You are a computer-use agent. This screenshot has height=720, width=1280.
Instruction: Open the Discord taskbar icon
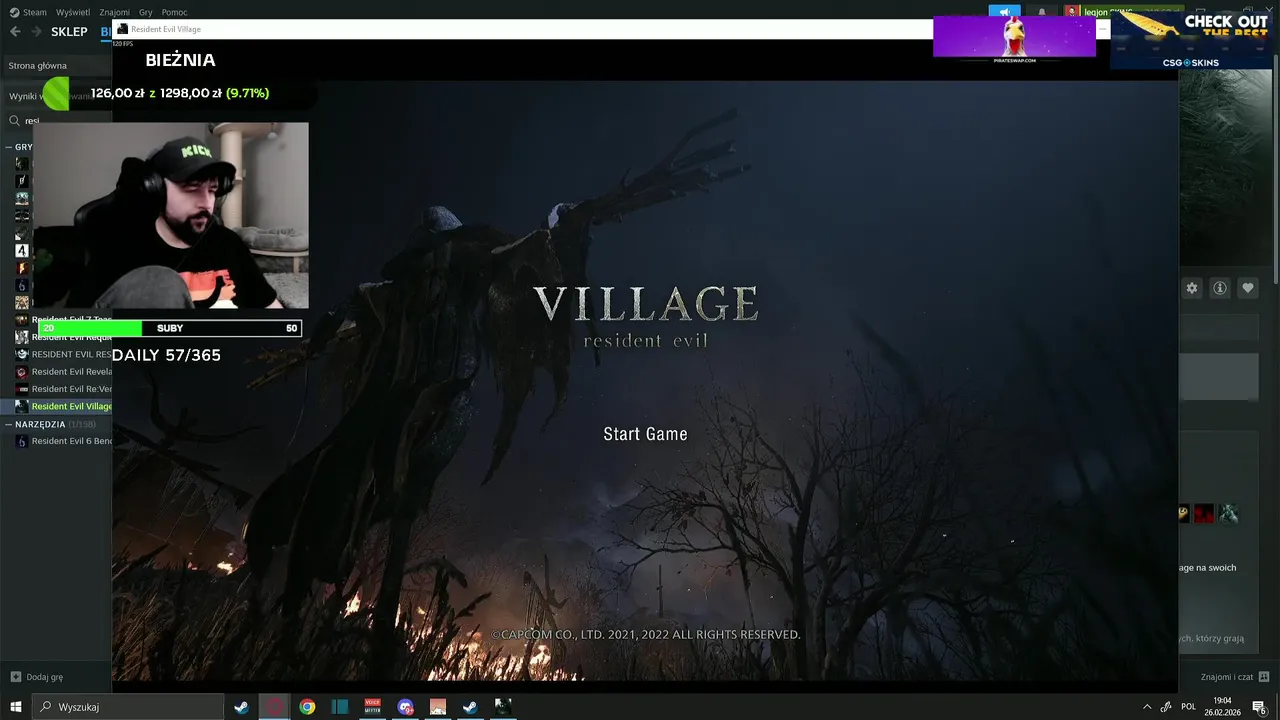click(x=405, y=707)
